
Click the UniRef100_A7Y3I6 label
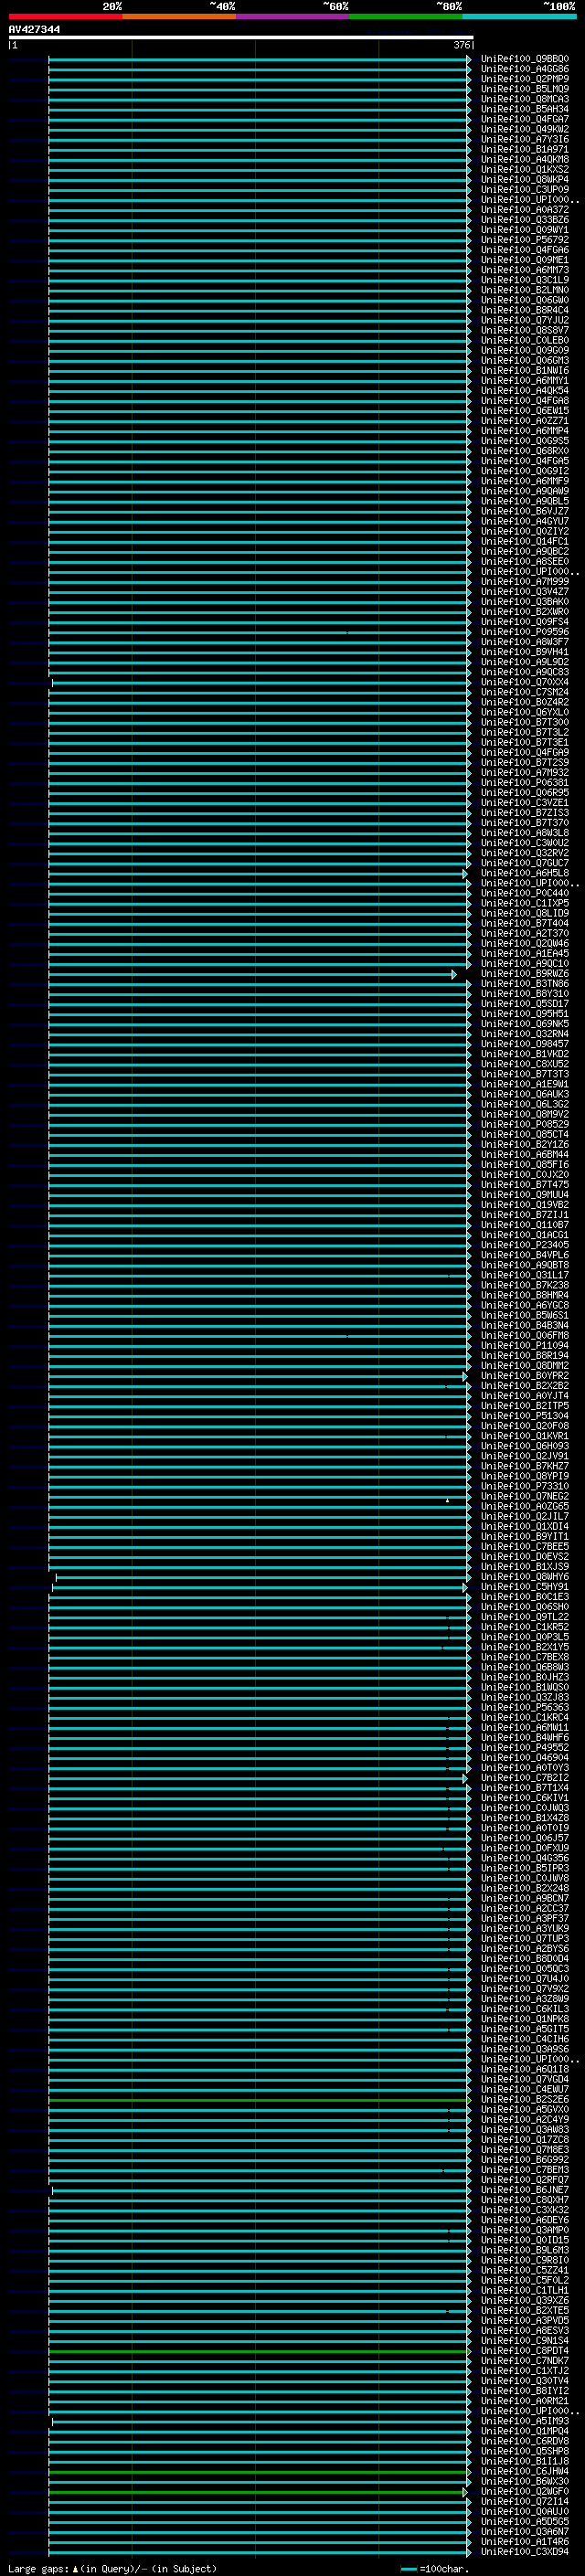[x=525, y=139]
